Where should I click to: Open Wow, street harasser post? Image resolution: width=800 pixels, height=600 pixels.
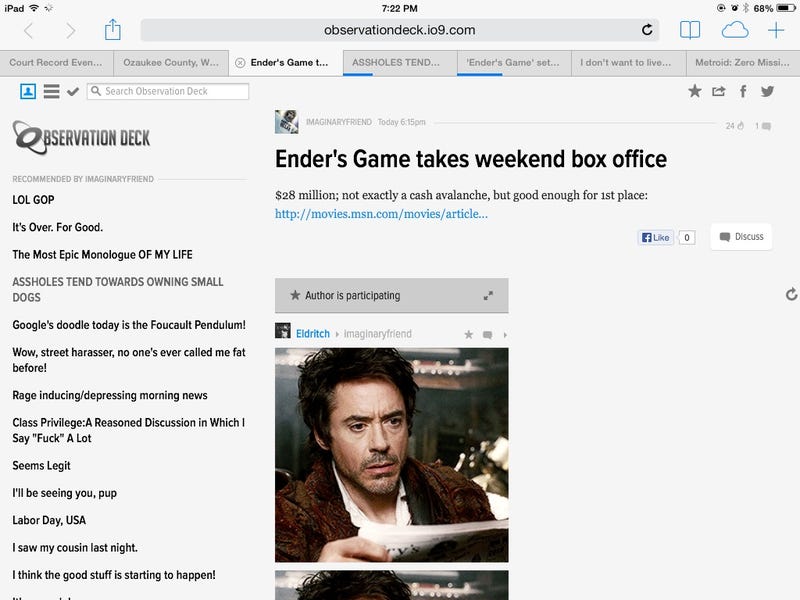click(x=129, y=360)
